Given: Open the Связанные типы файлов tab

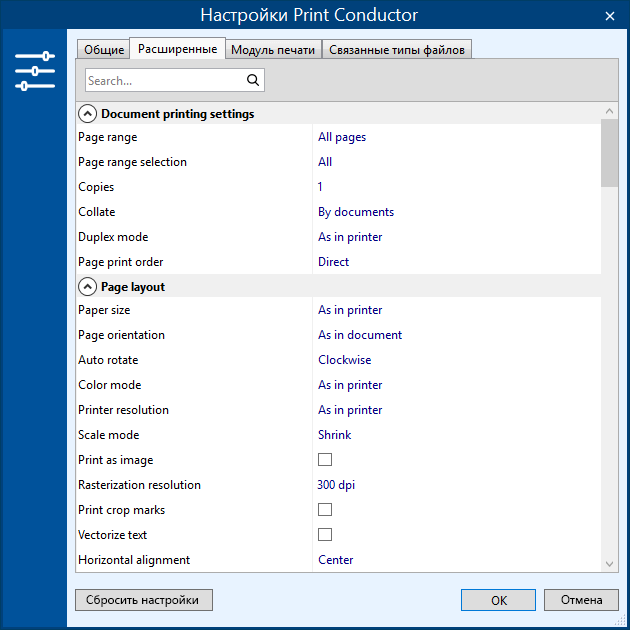Looking at the screenshot, I should click(397, 50).
